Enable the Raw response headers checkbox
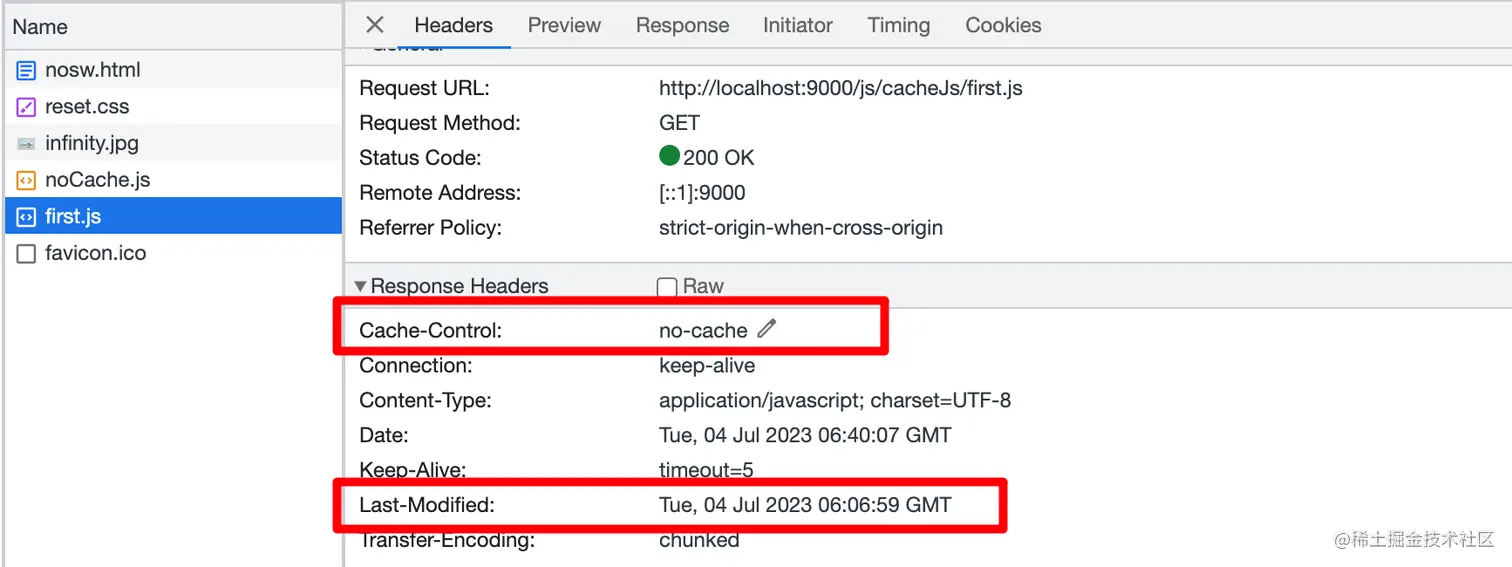The image size is (1512, 567). [667, 287]
